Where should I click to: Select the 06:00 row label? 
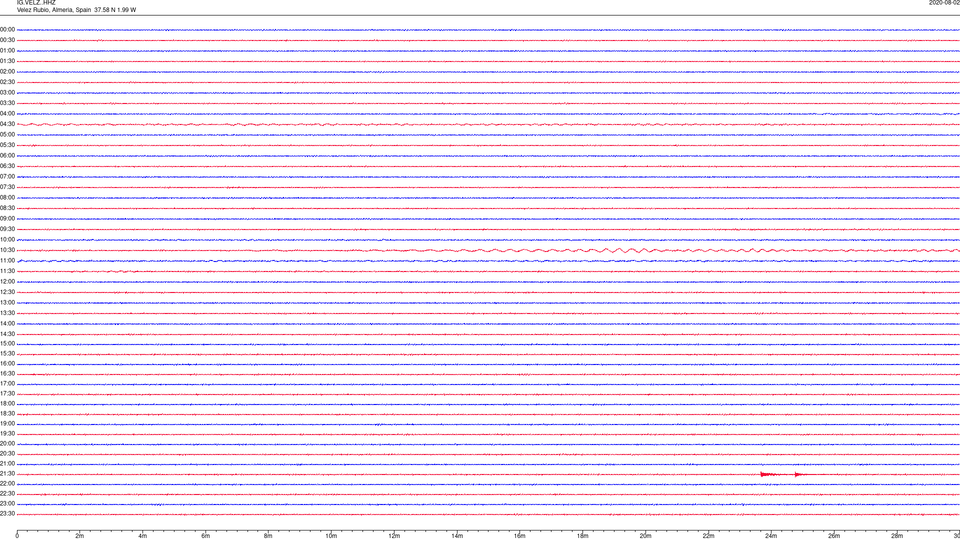pos(7,156)
